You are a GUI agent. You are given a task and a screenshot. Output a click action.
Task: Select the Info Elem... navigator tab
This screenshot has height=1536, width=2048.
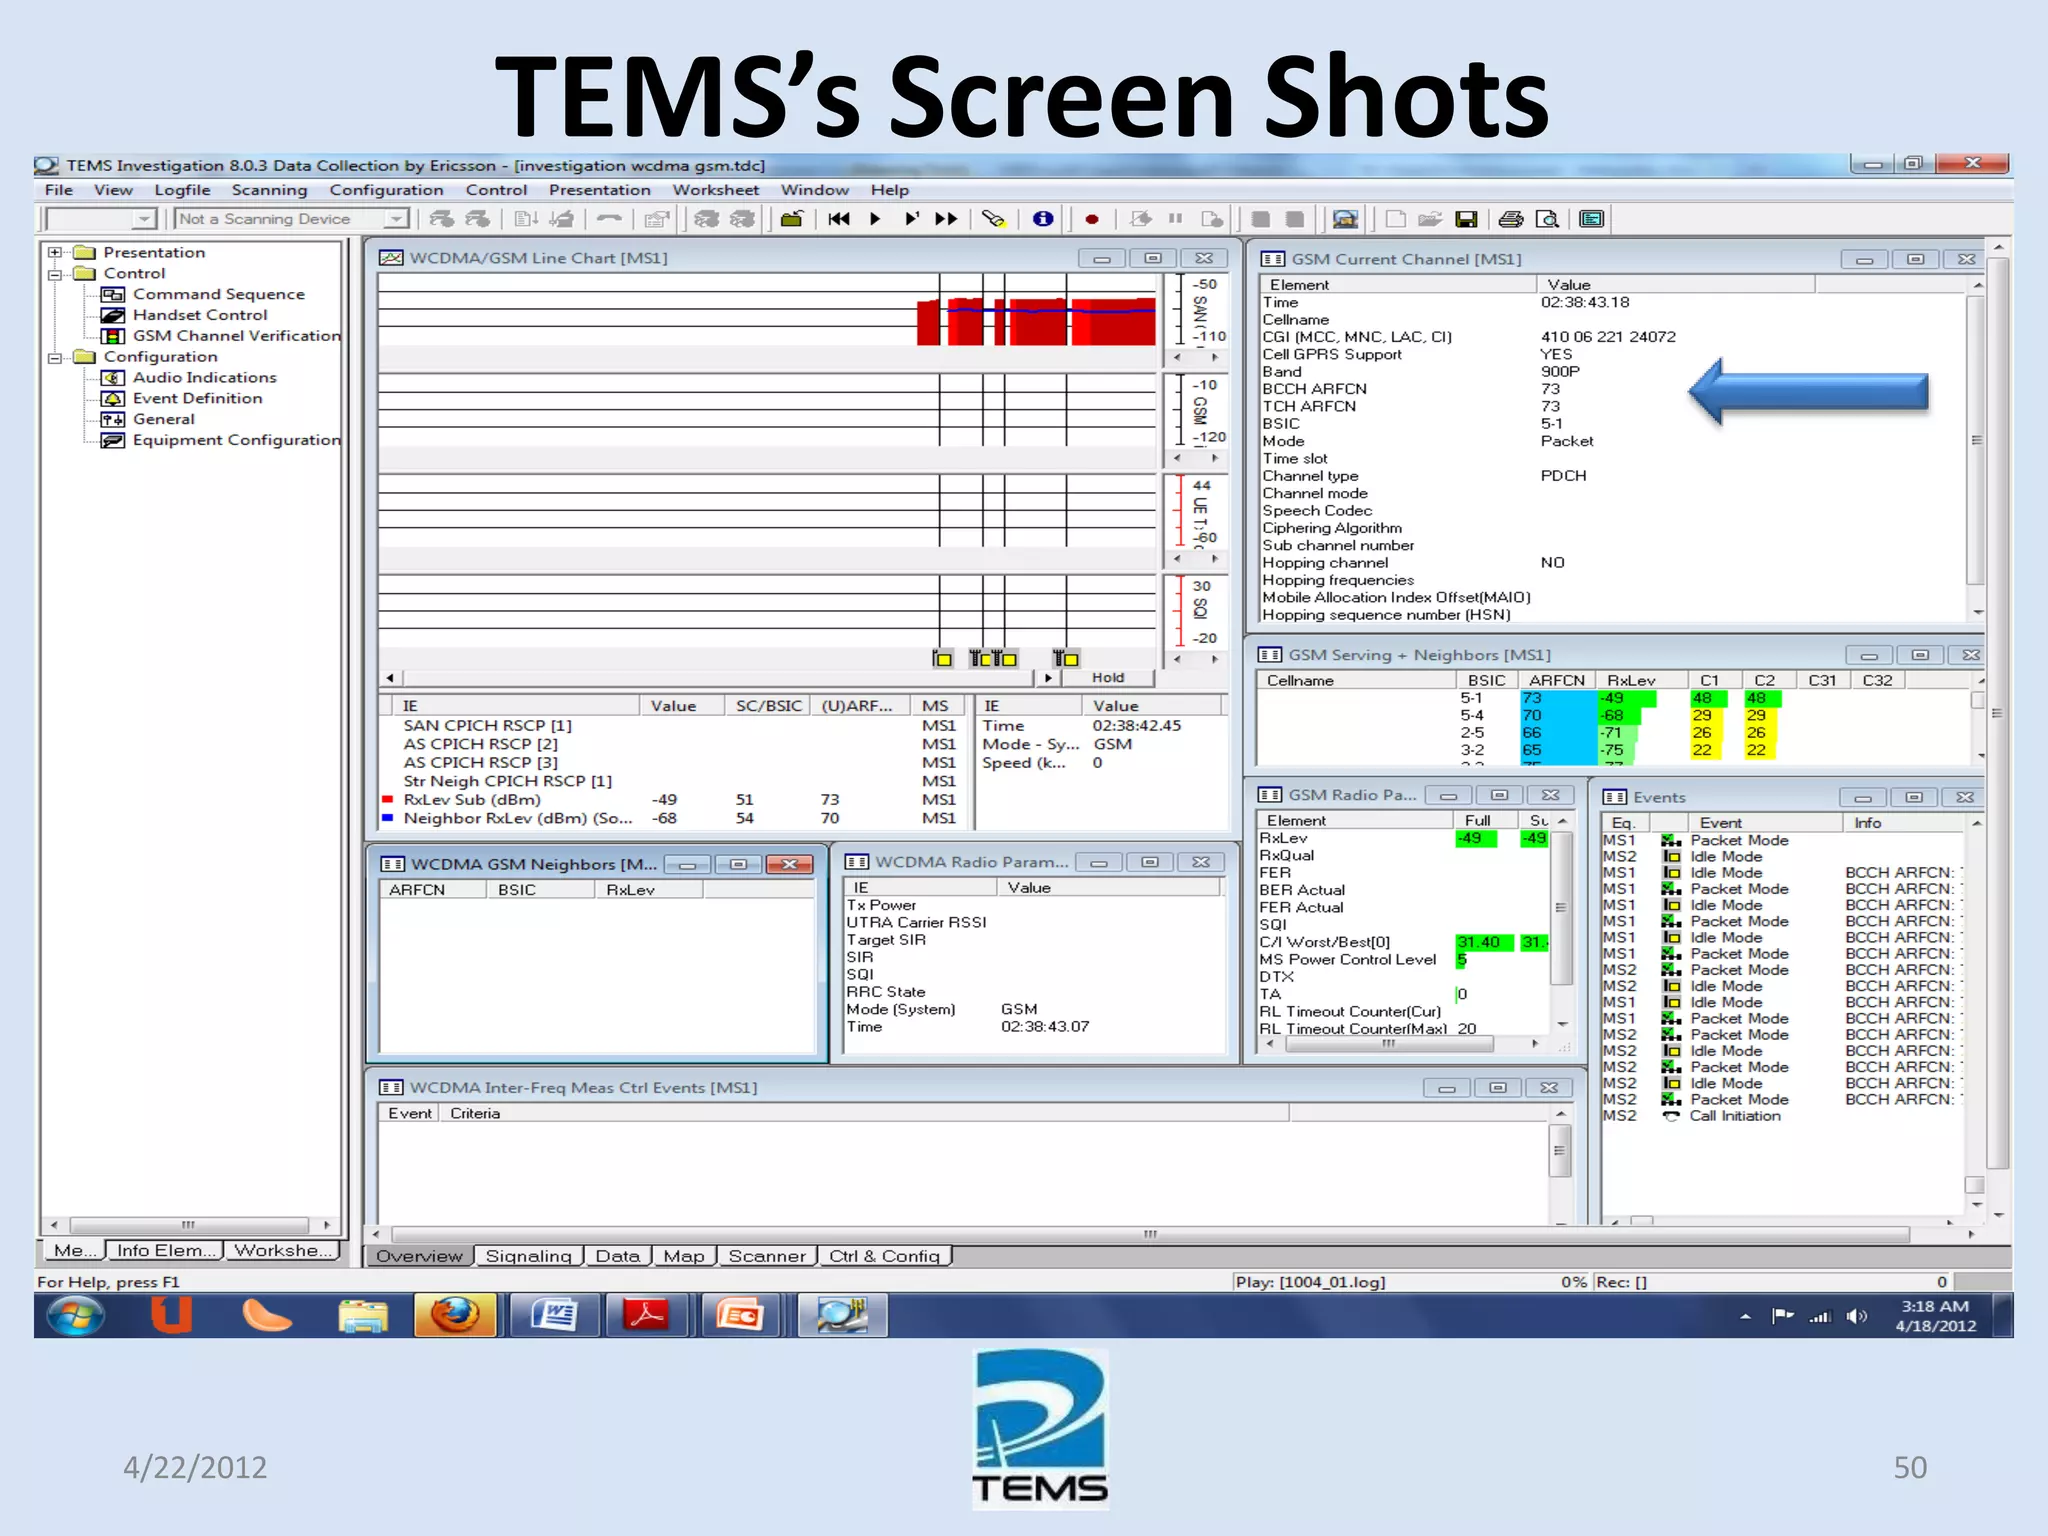click(x=165, y=1250)
